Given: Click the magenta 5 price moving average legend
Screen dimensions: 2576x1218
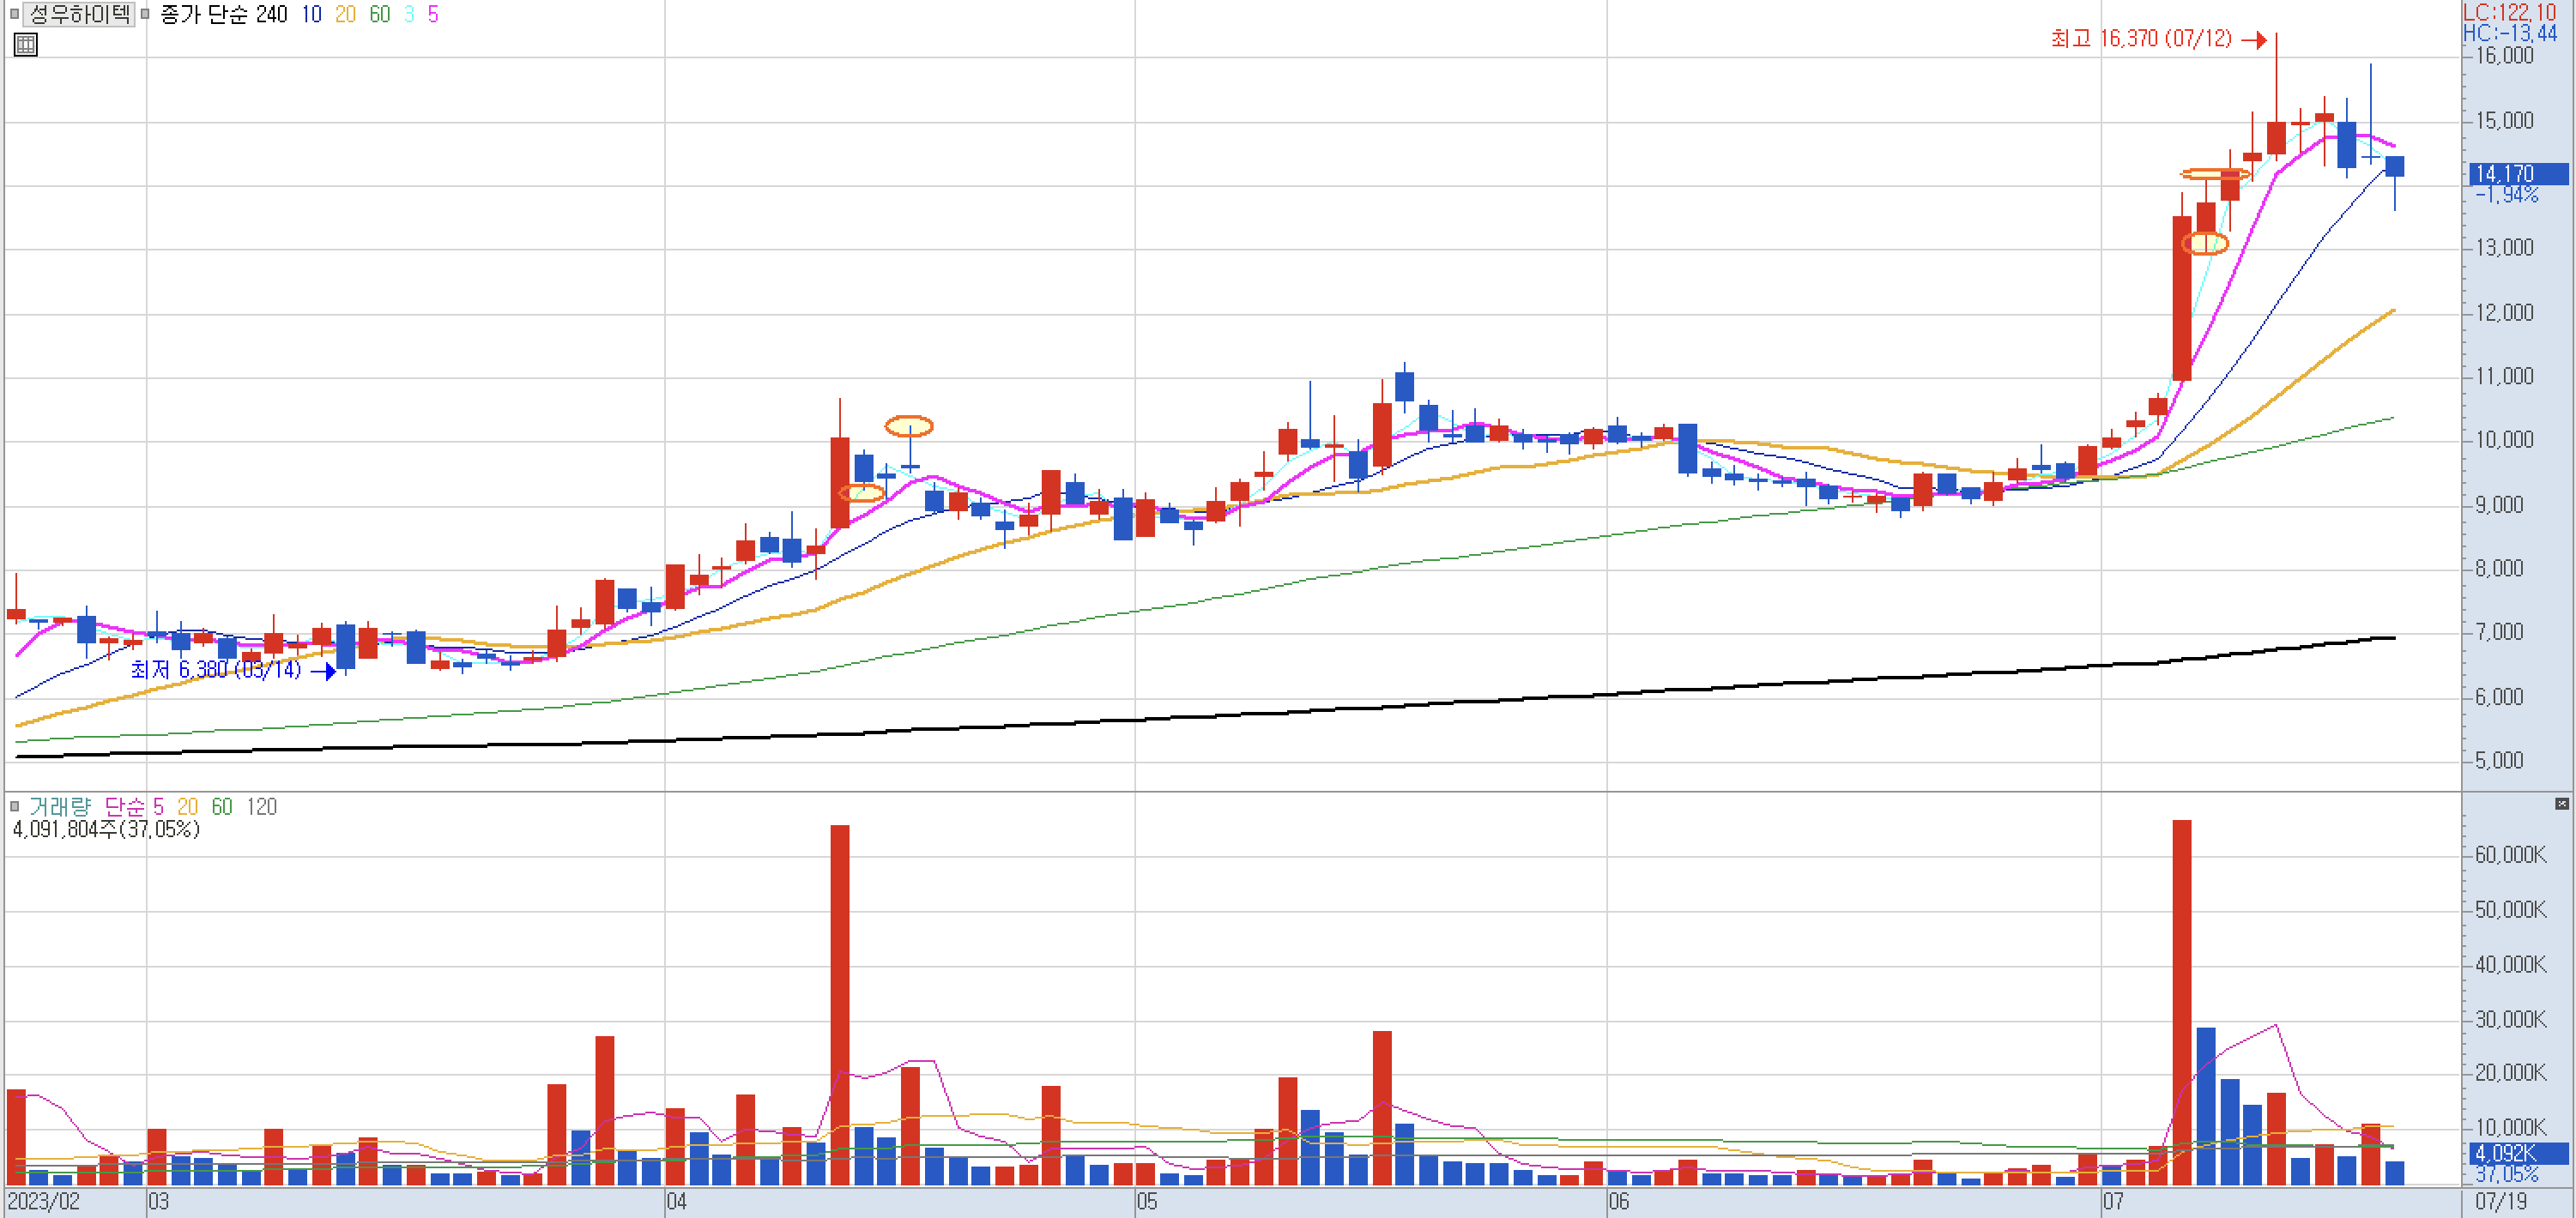Looking at the screenshot, I should [433, 14].
